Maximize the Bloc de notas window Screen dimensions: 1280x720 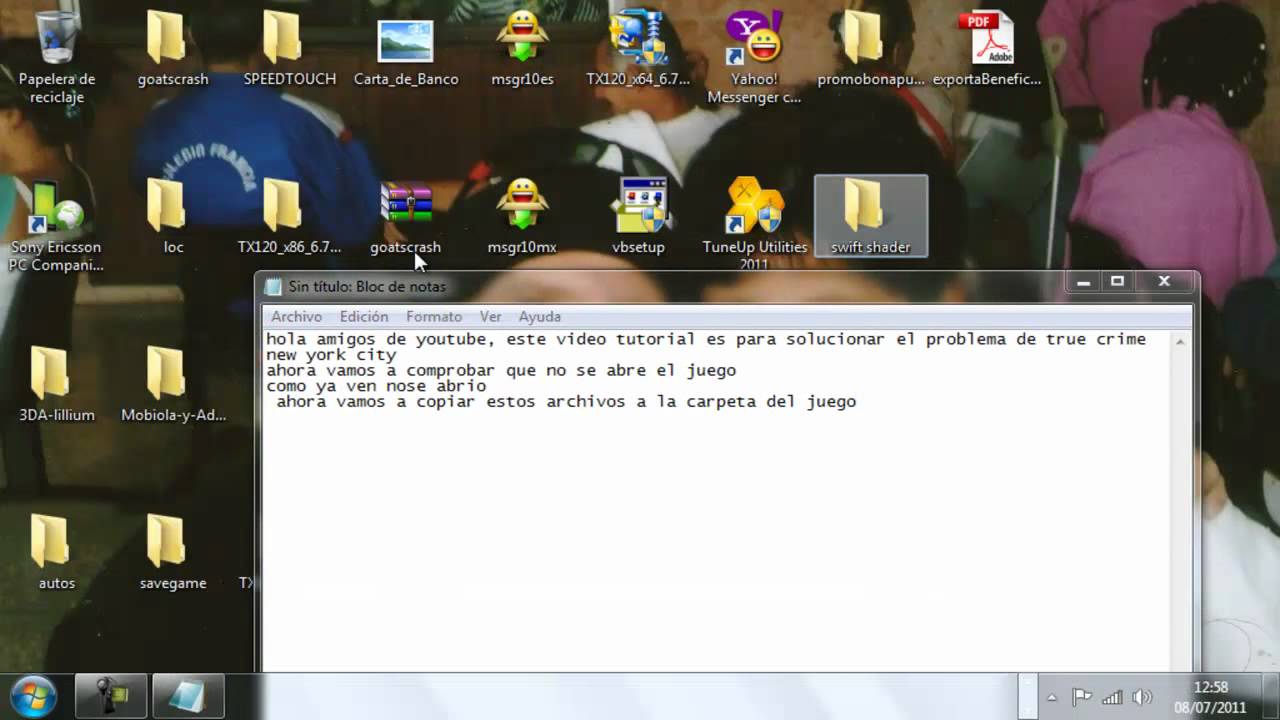tap(1117, 282)
